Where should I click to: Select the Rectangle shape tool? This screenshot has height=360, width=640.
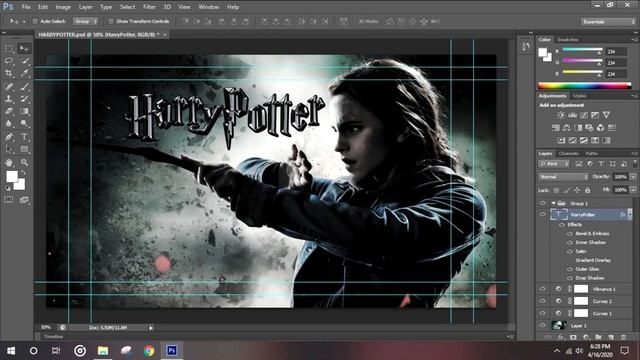[24, 149]
